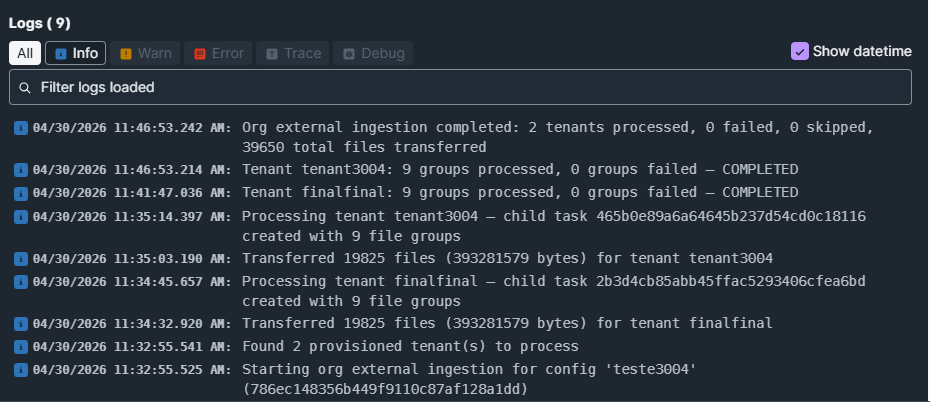
Task: Click the yellow Warn icon in filter bar
Action: point(126,54)
